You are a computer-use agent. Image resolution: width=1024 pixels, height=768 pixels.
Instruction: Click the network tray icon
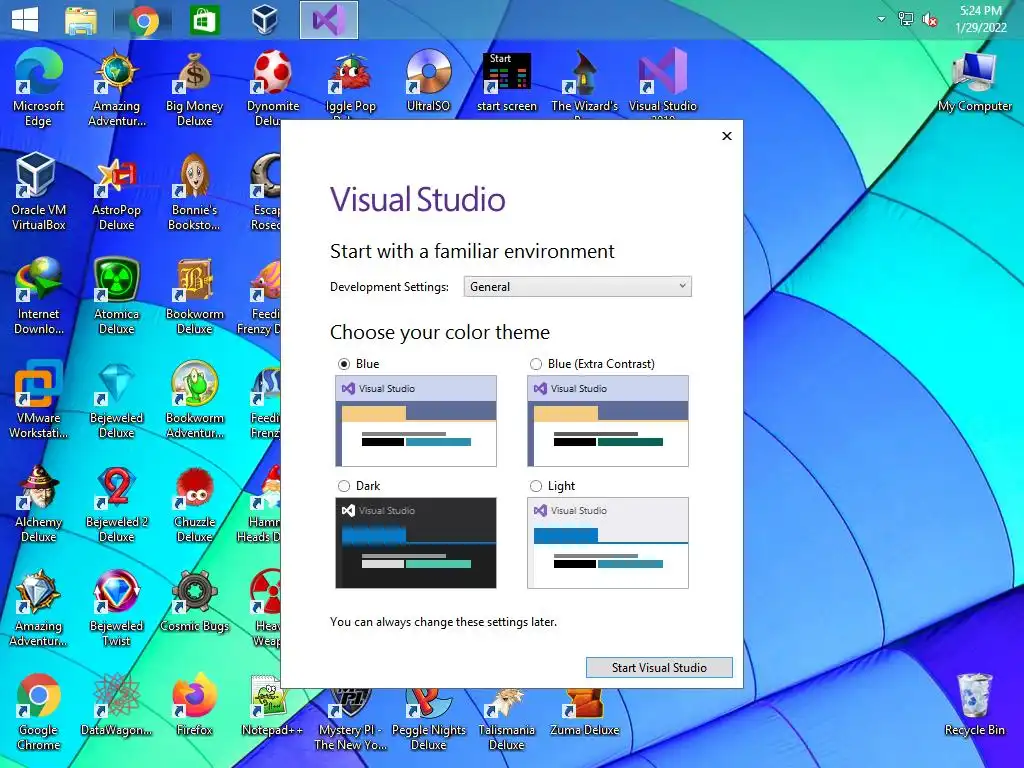tap(906, 20)
